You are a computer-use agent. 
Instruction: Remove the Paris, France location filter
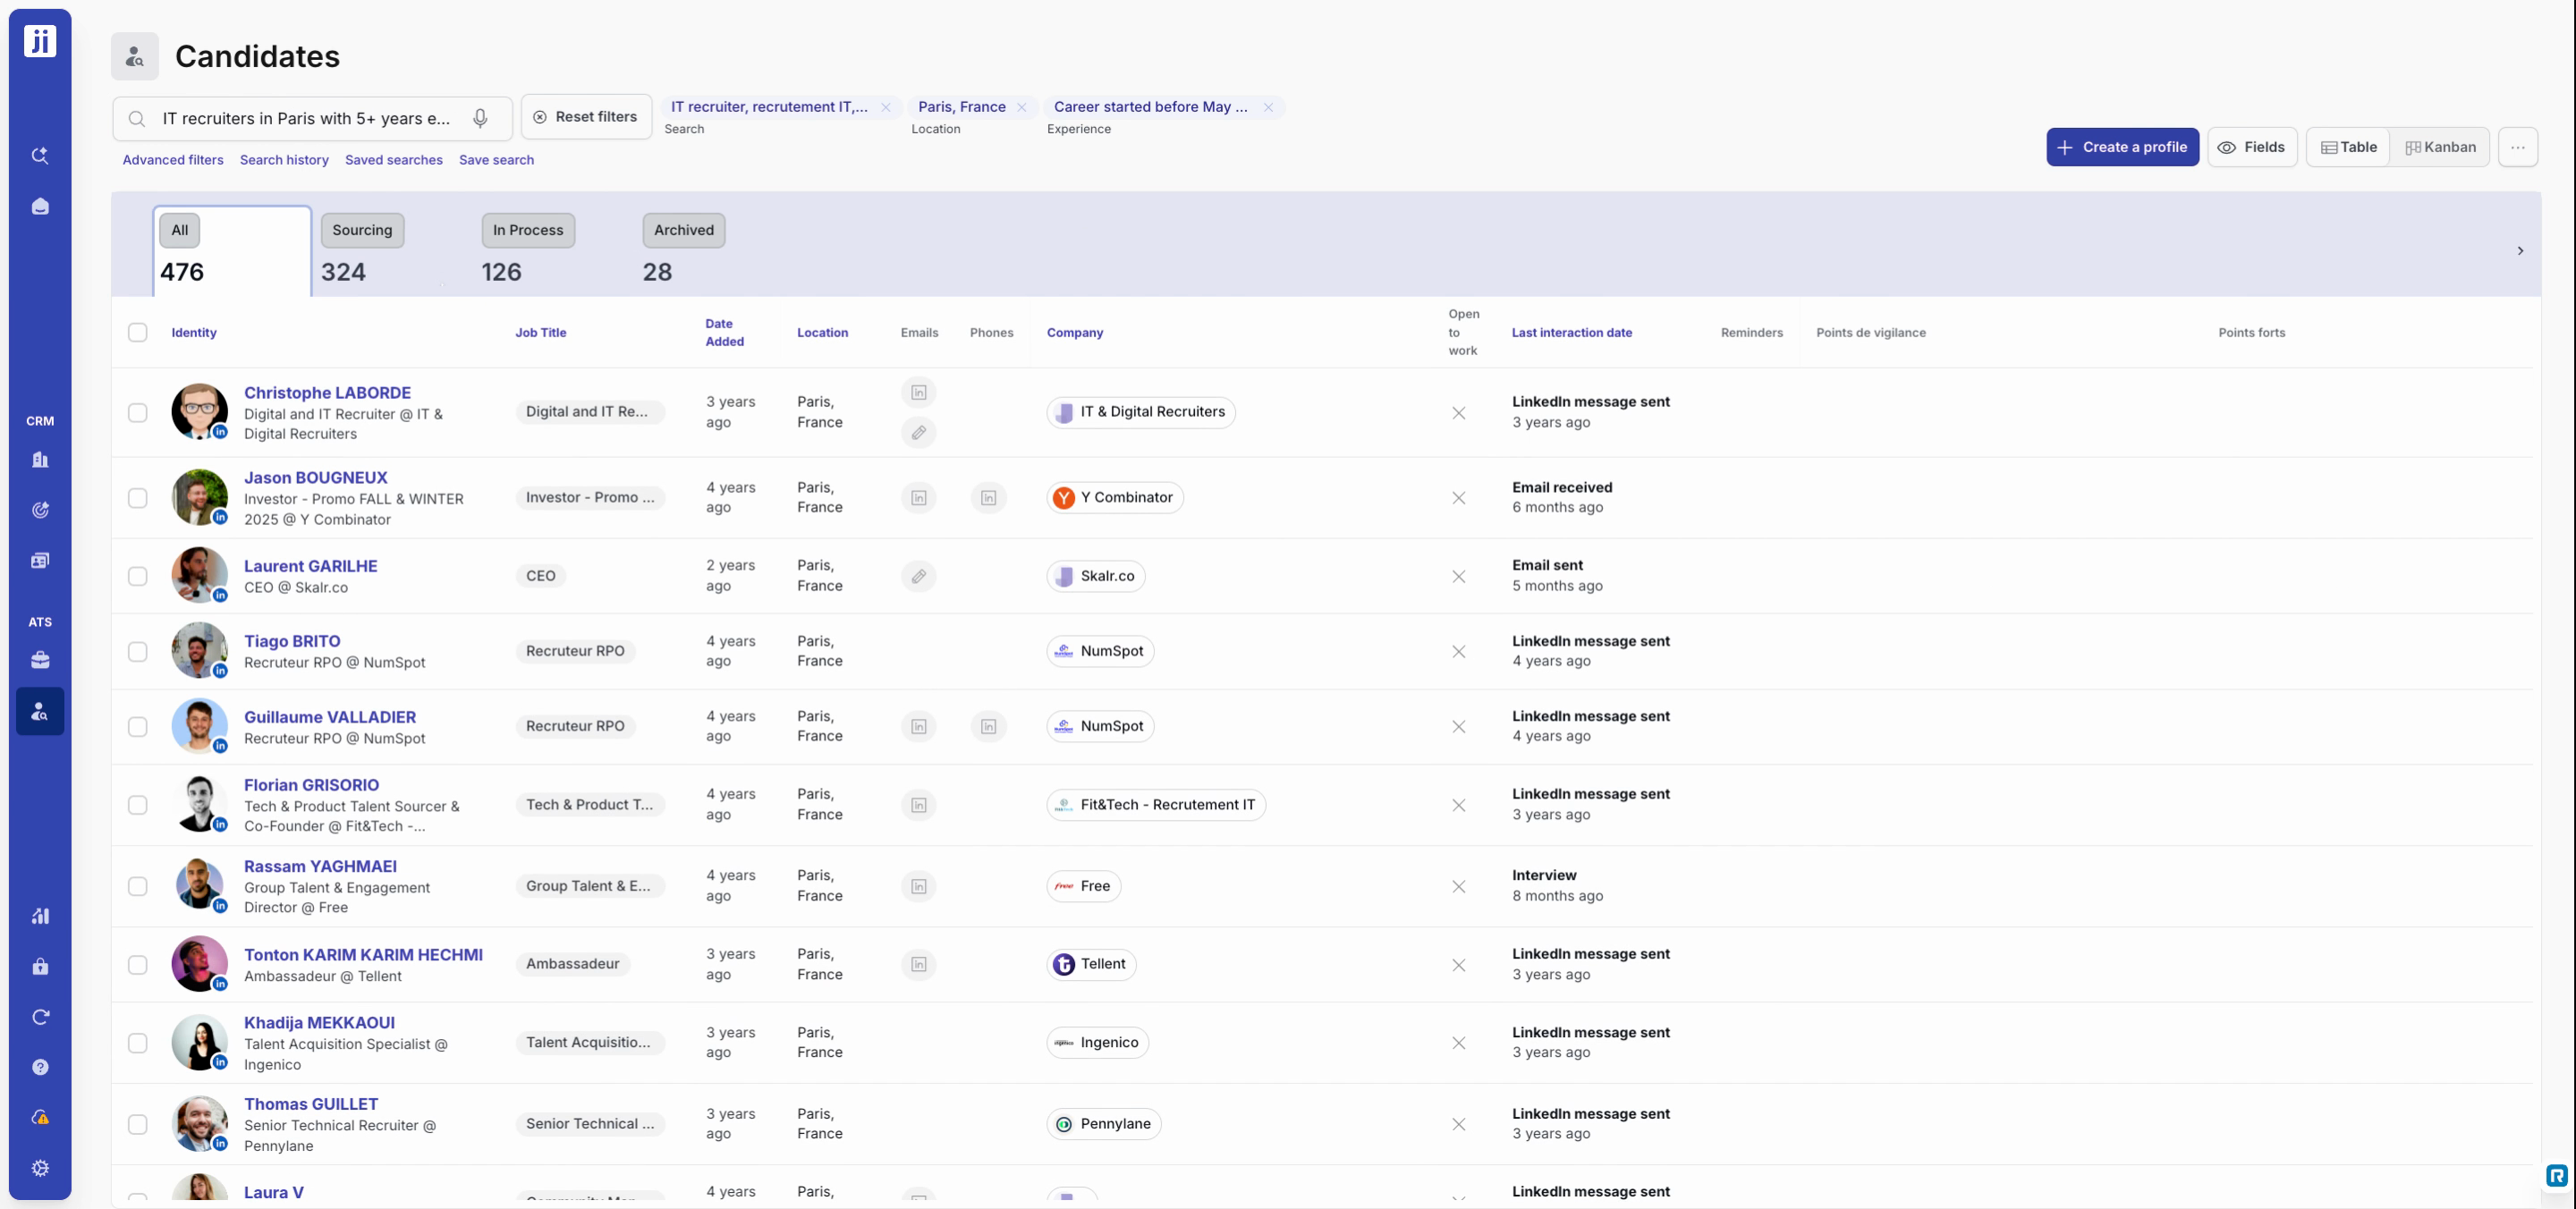1021,107
